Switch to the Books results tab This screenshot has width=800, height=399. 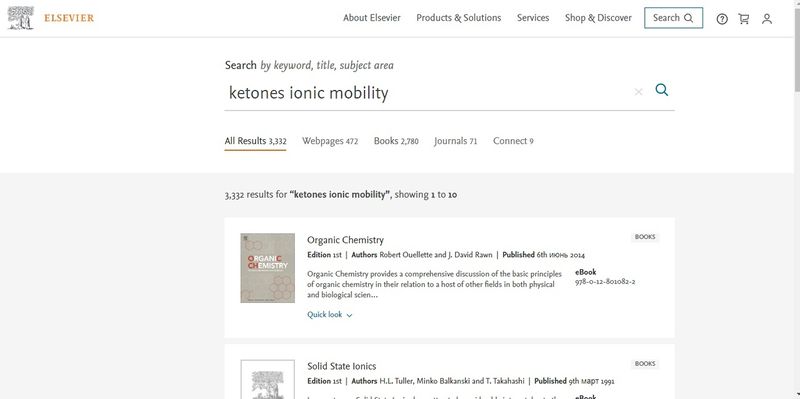click(396, 141)
